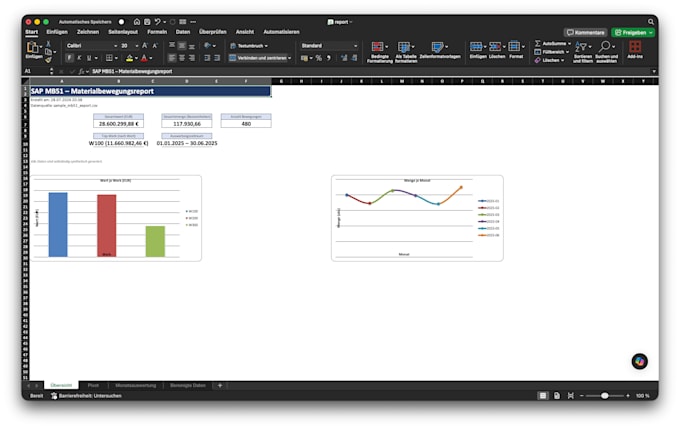Apply percent number style

(319, 58)
